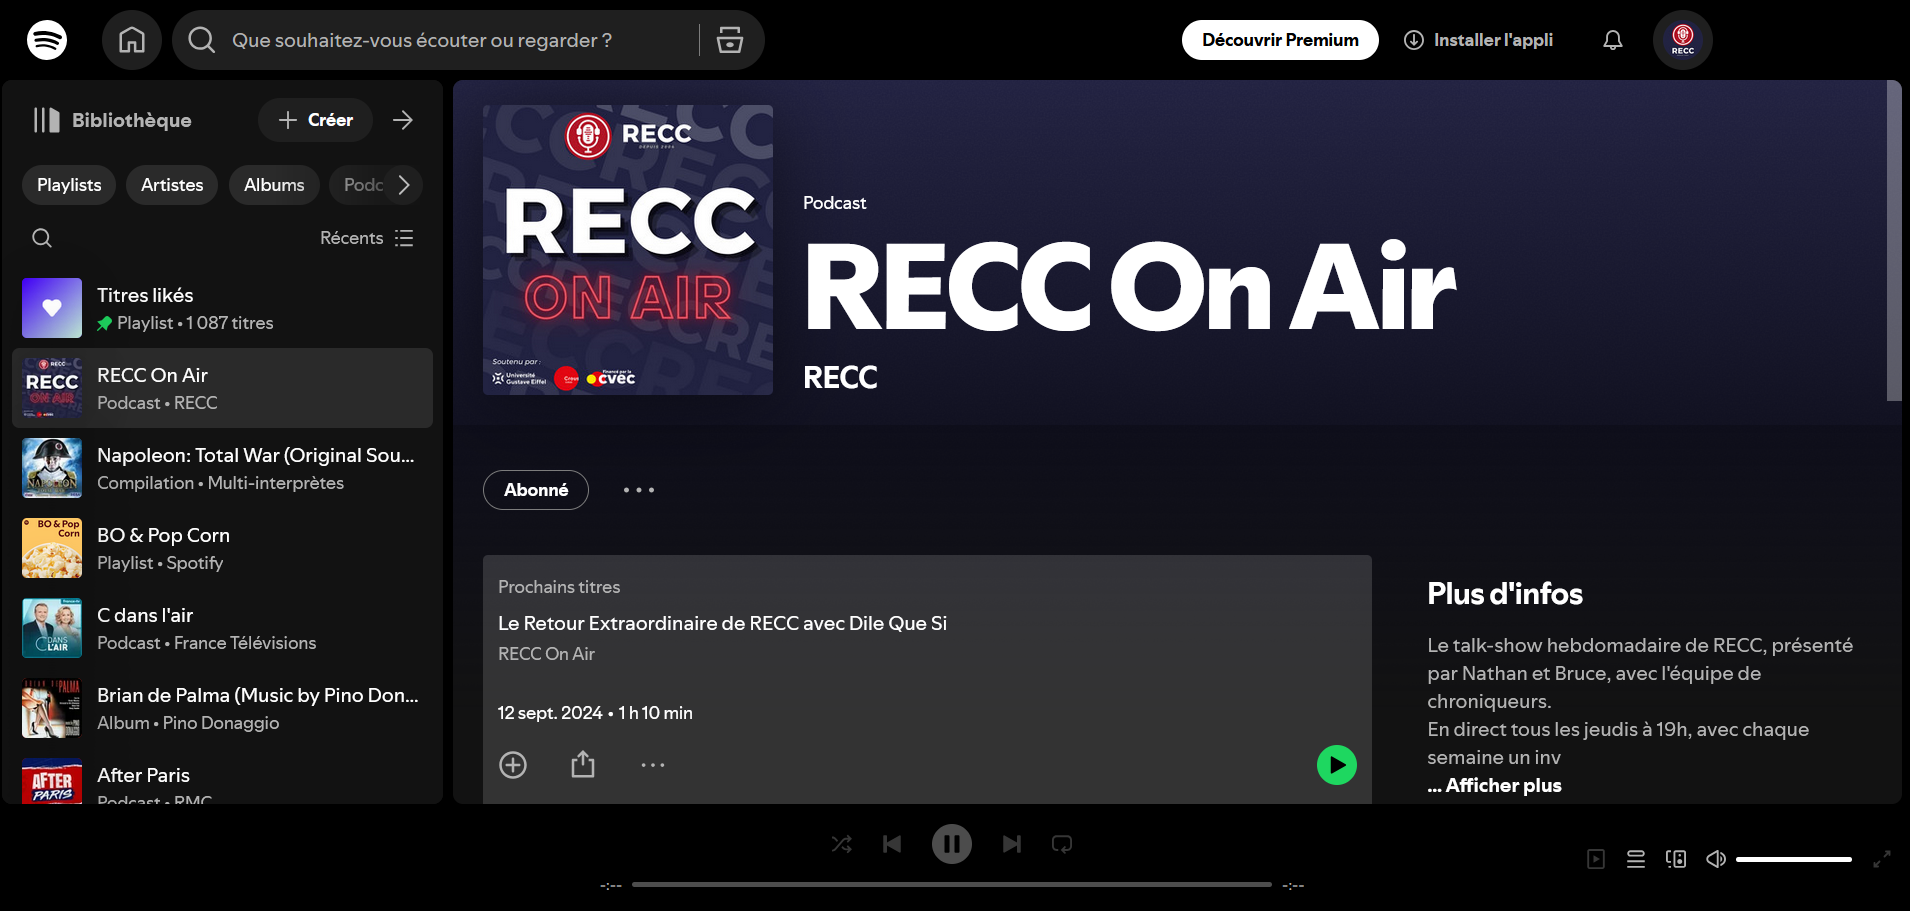1910x911 pixels.
Task: Share the upcoming episode
Action: pyautogui.click(x=582, y=764)
